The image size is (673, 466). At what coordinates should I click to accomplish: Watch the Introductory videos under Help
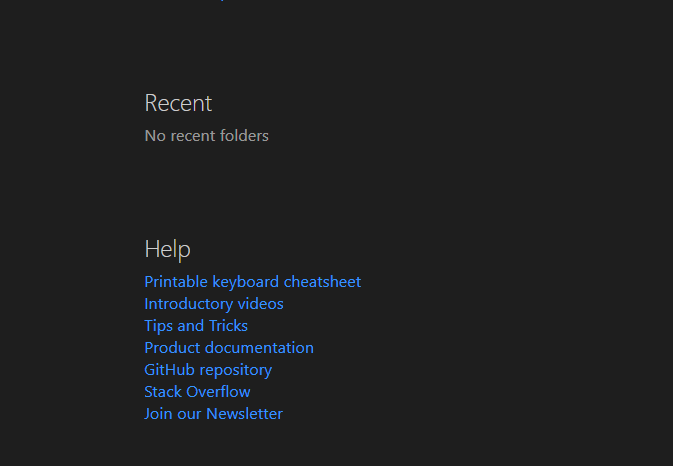point(214,304)
